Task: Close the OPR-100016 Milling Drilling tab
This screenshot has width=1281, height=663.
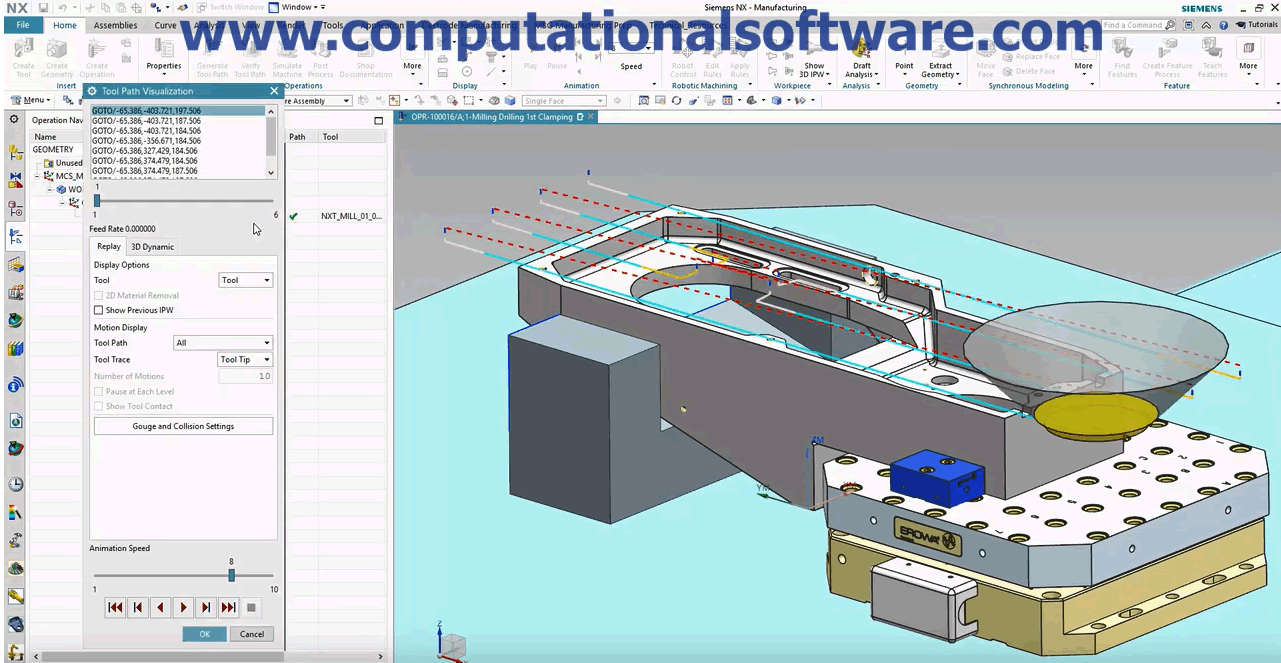Action: tap(591, 117)
